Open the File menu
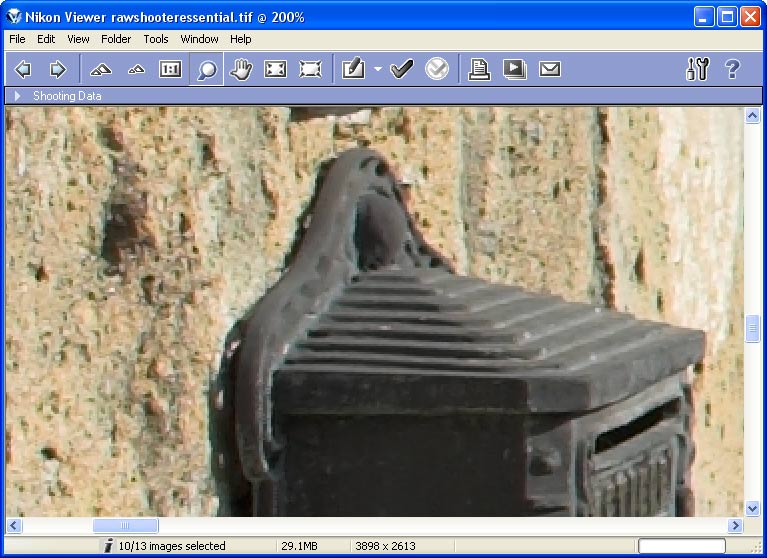 [x=17, y=39]
